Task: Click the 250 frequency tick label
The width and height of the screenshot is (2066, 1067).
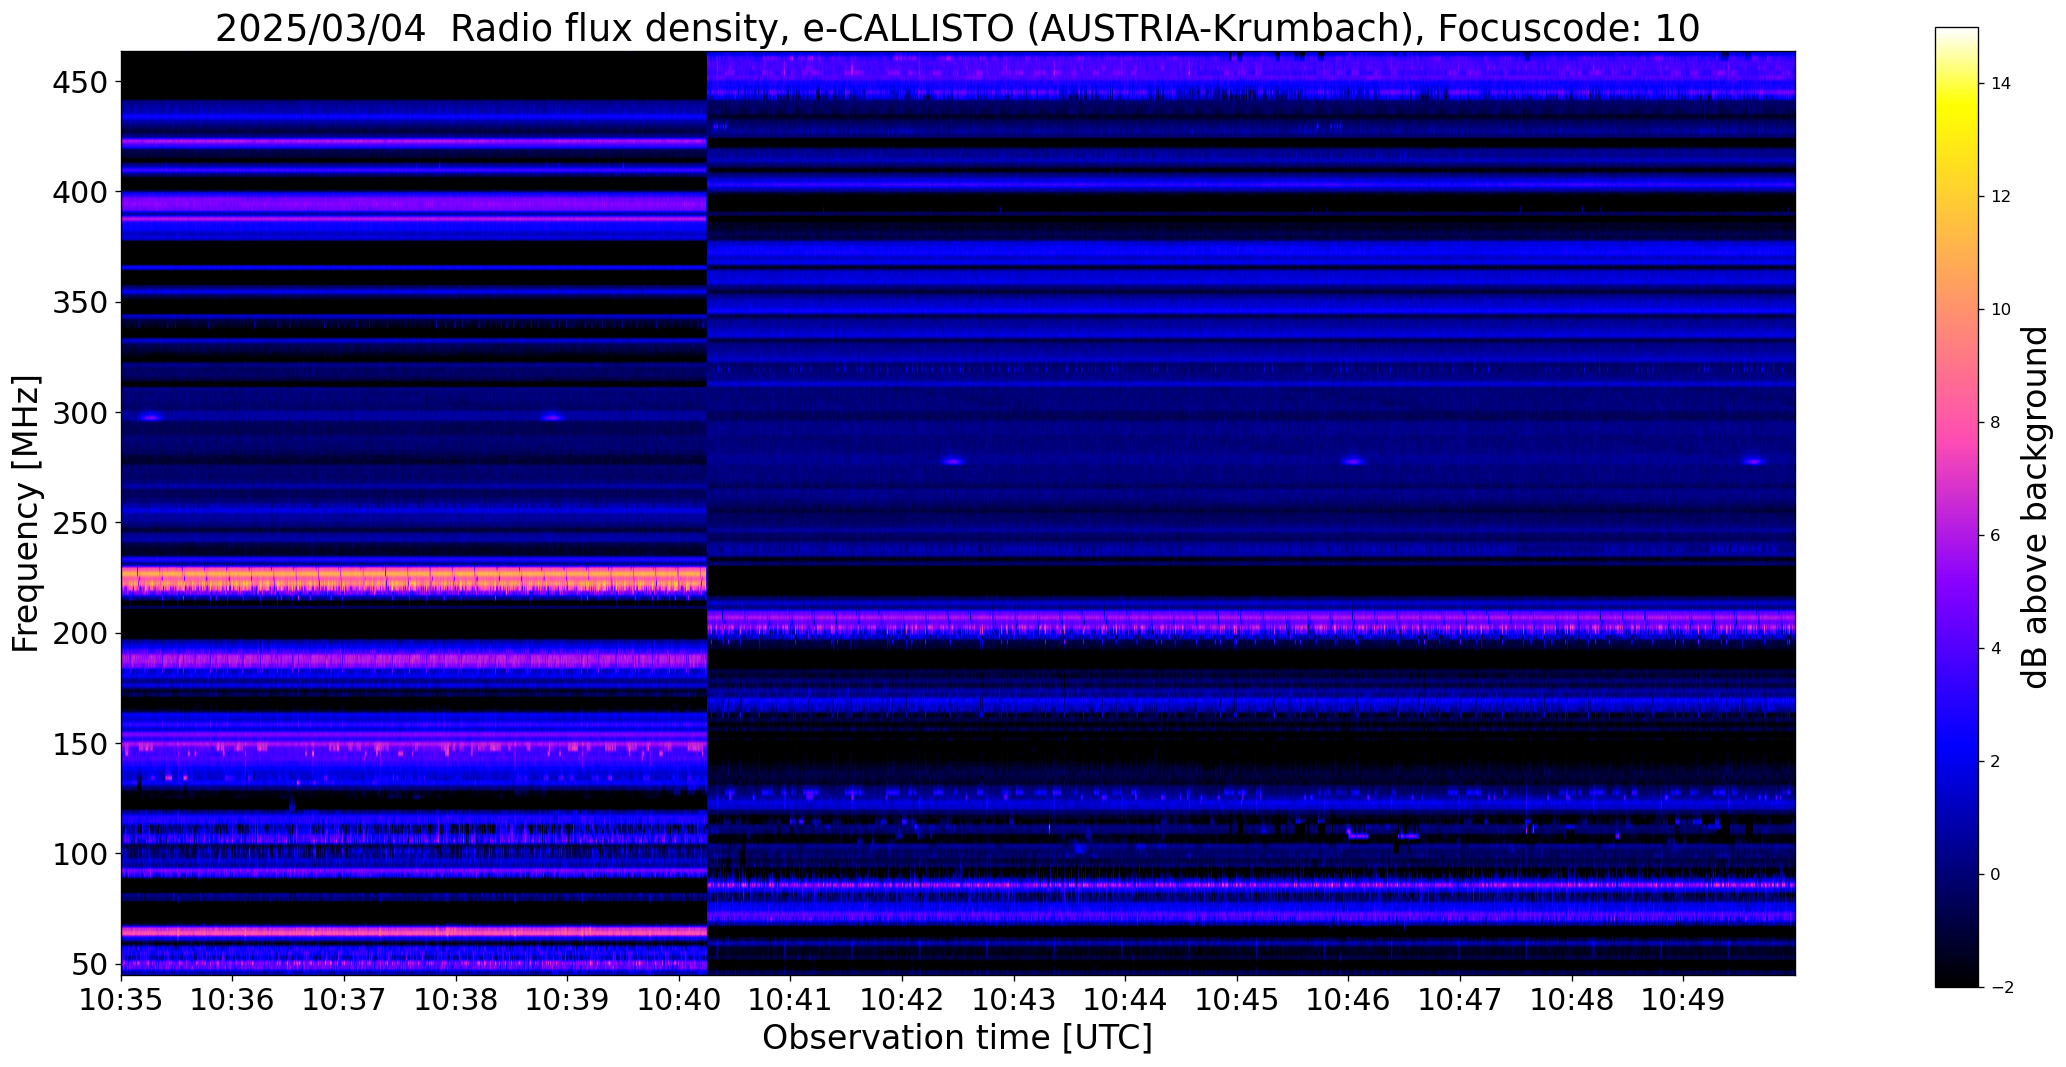Action: (81, 523)
